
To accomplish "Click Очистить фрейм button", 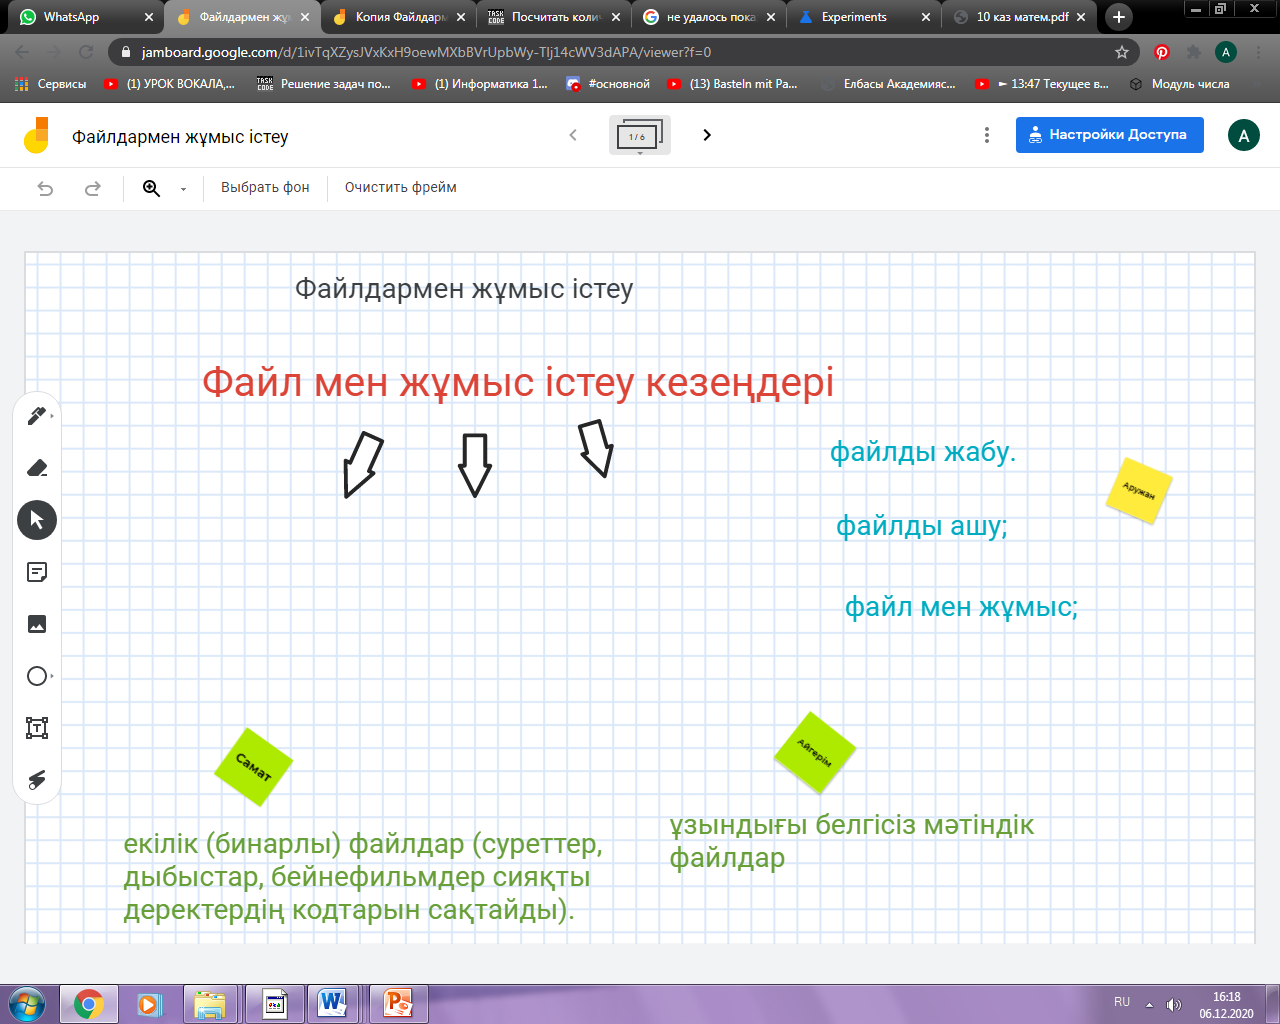I will [400, 188].
